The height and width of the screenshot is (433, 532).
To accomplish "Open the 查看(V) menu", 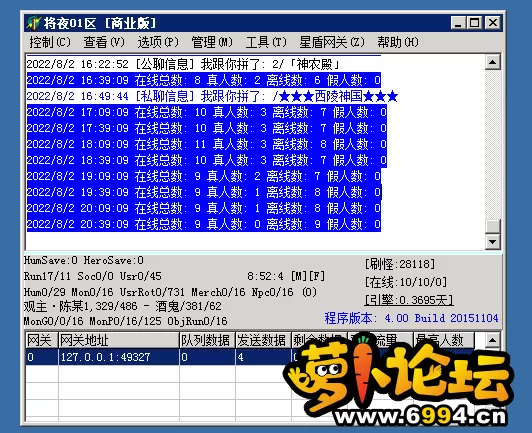I will pos(104,42).
